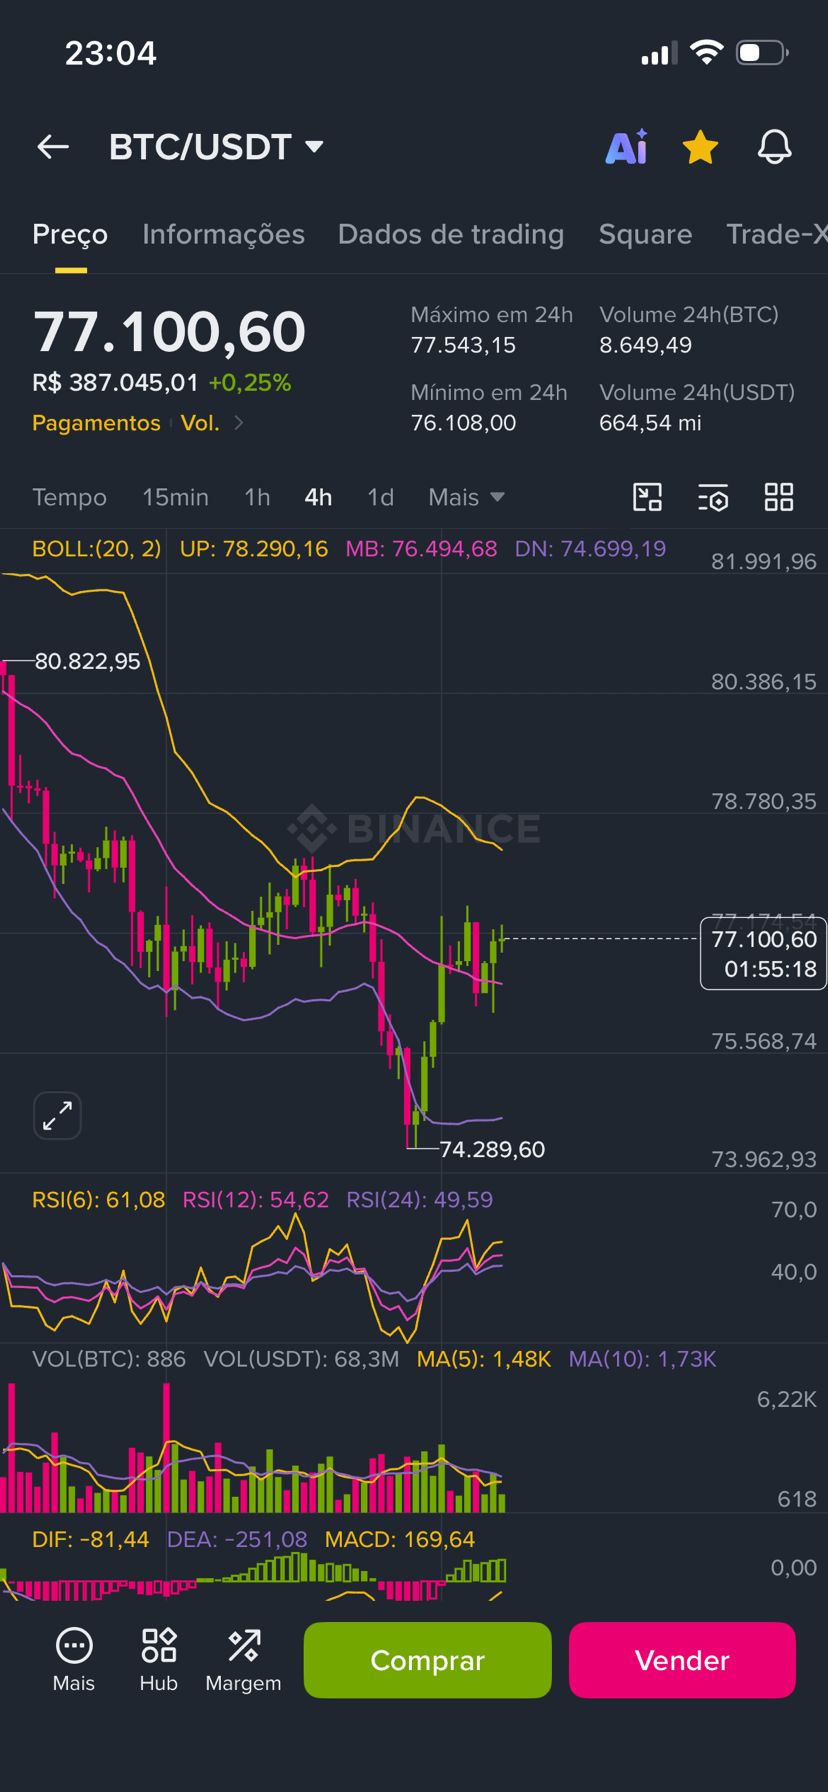Go to the Square tab

[x=645, y=234]
